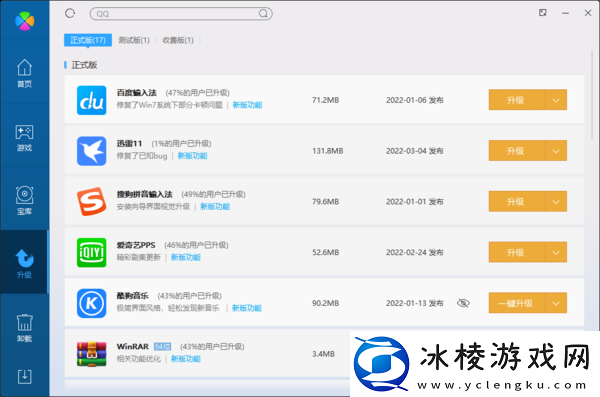Expand dropdown arrow next to 百度输入法 upgrade
Screen dimensions: 600x397
click(x=556, y=100)
